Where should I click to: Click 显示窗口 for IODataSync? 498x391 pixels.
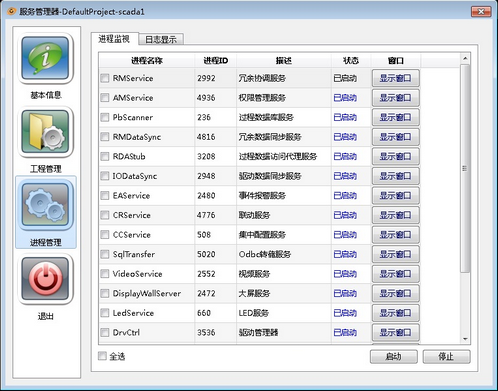(395, 176)
